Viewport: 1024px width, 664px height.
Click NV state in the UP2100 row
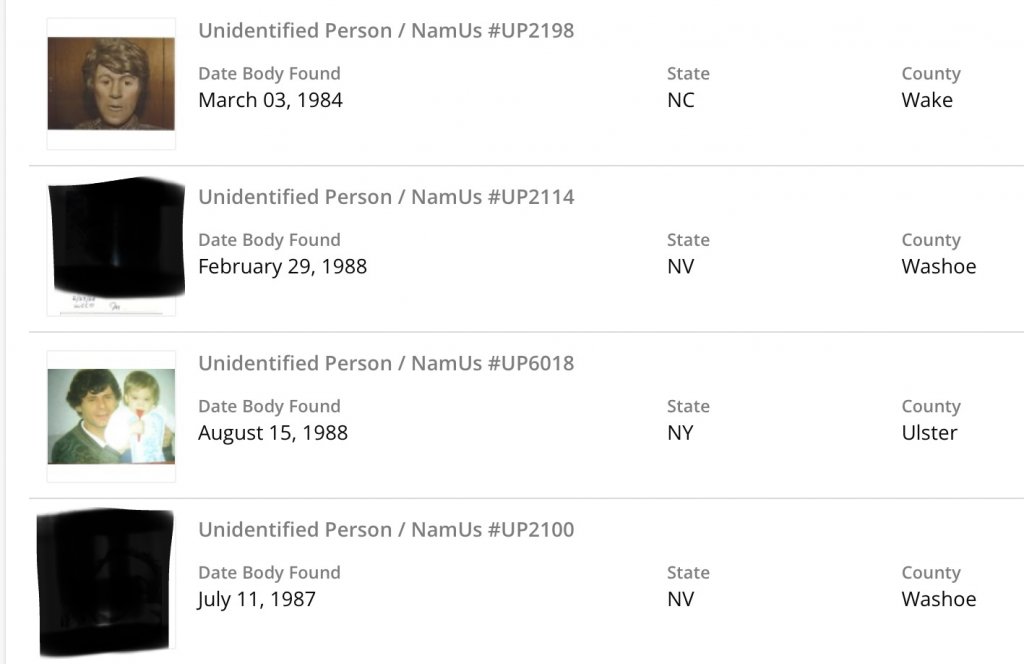(680, 599)
